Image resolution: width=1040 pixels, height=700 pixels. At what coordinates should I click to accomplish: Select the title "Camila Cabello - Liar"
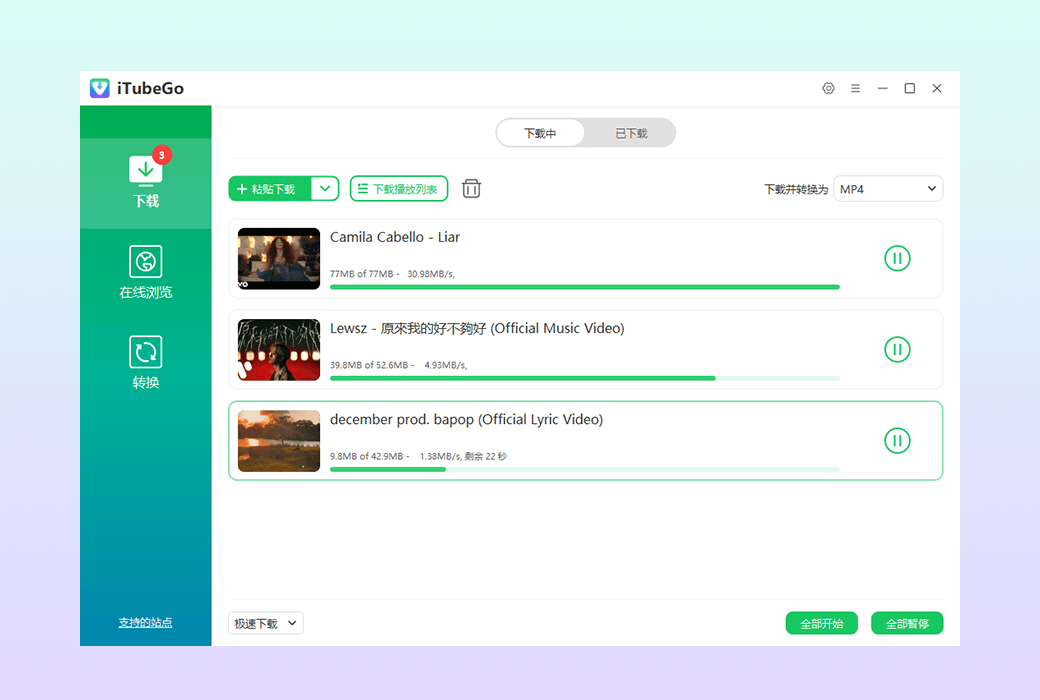[395, 237]
